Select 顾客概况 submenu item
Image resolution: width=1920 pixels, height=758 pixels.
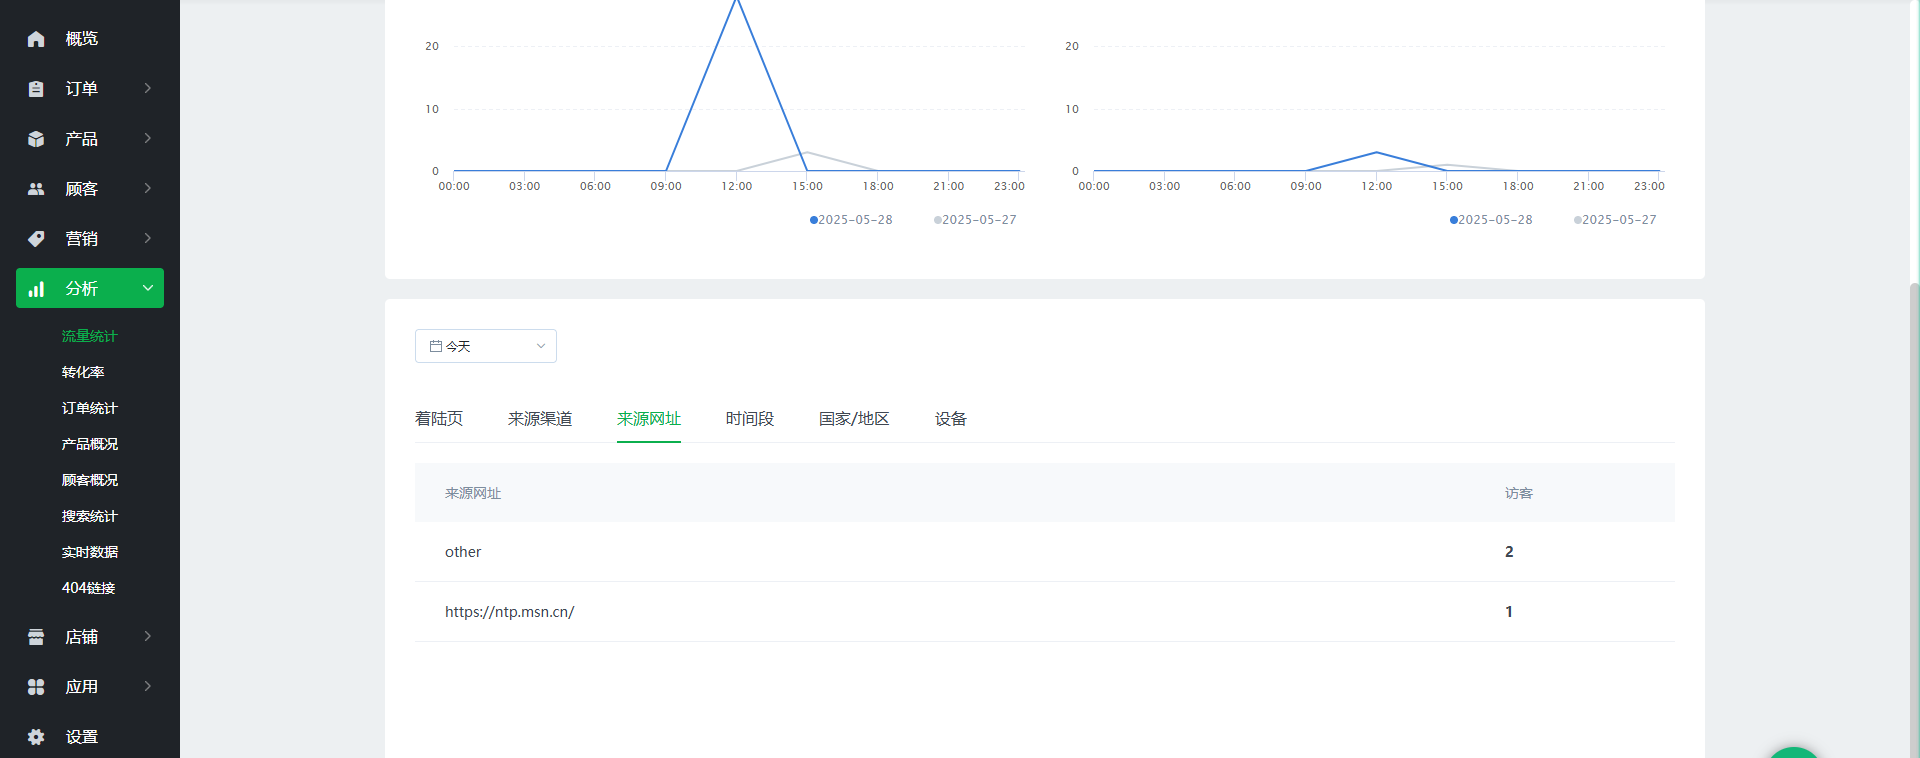point(89,480)
